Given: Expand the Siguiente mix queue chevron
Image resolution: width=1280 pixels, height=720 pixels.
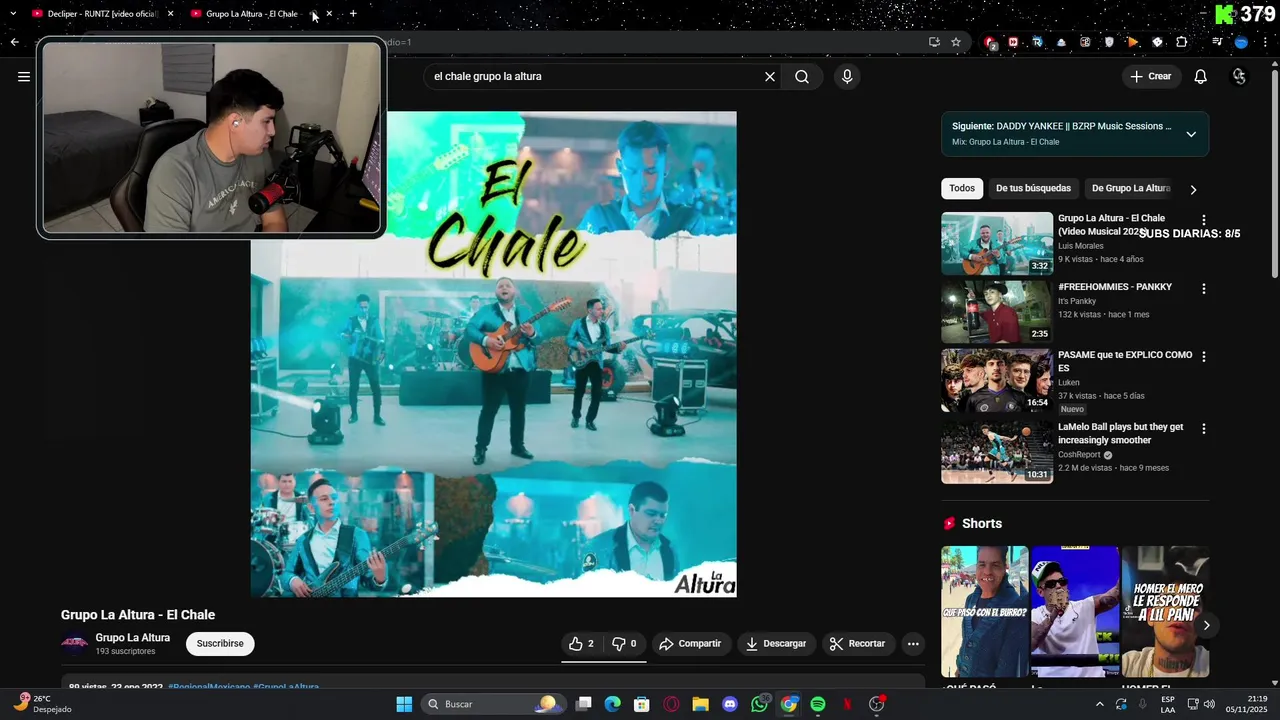Looking at the screenshot, I should pyautogui.click(x=1191, y=134).
